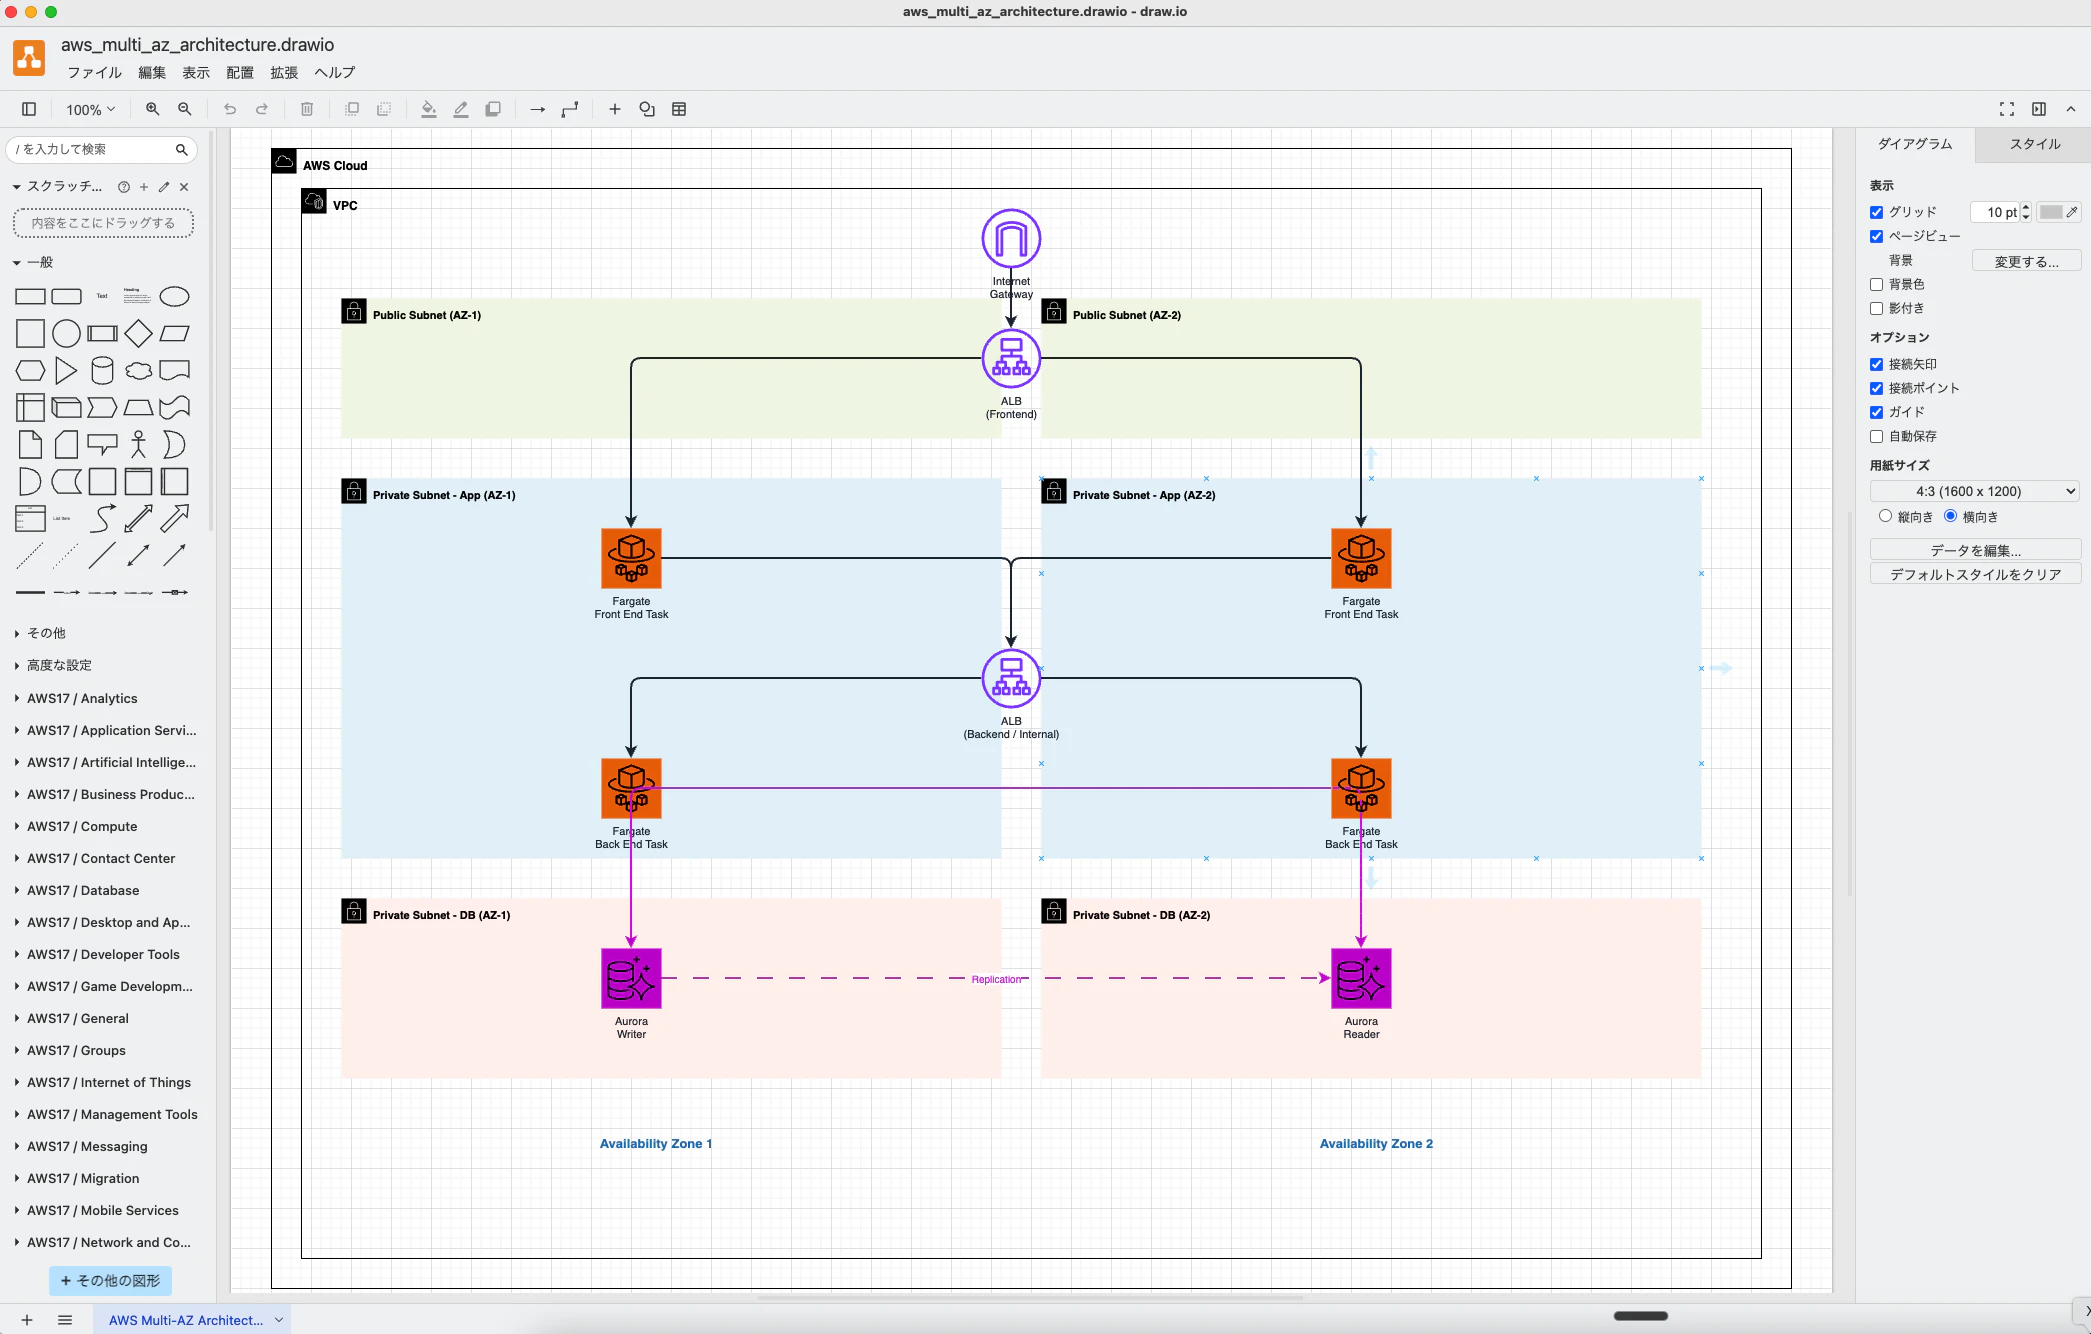Enable the 背景色 checkbox
The image size is (2091, 1334).
click(1877, 284)
